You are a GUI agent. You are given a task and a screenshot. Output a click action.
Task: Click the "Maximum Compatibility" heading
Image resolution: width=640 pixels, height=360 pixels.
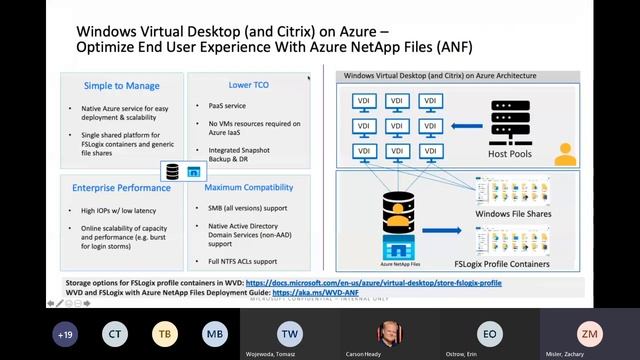click(x=249, y=187)
